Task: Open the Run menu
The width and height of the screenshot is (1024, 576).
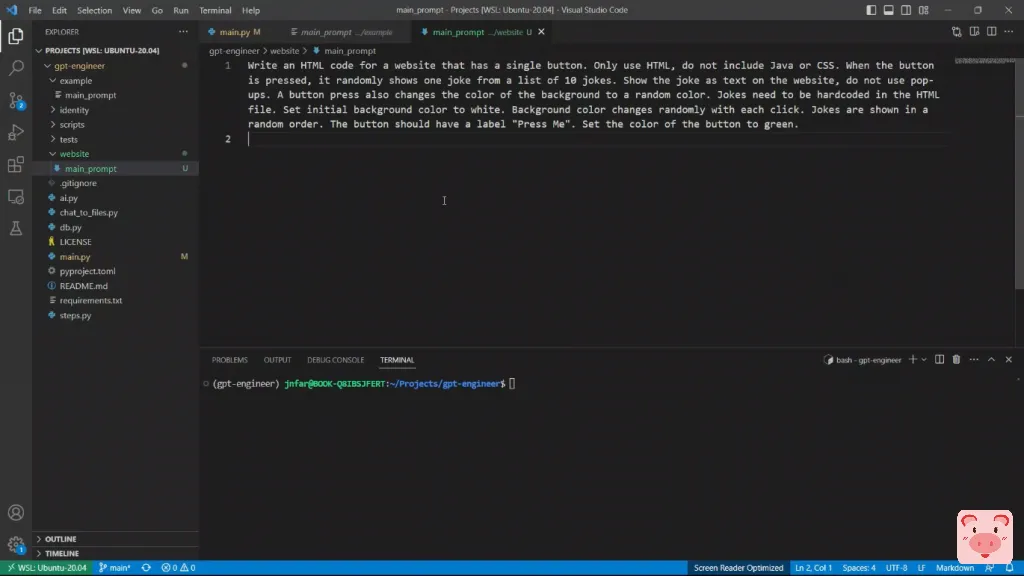Action: coord(181,10)
